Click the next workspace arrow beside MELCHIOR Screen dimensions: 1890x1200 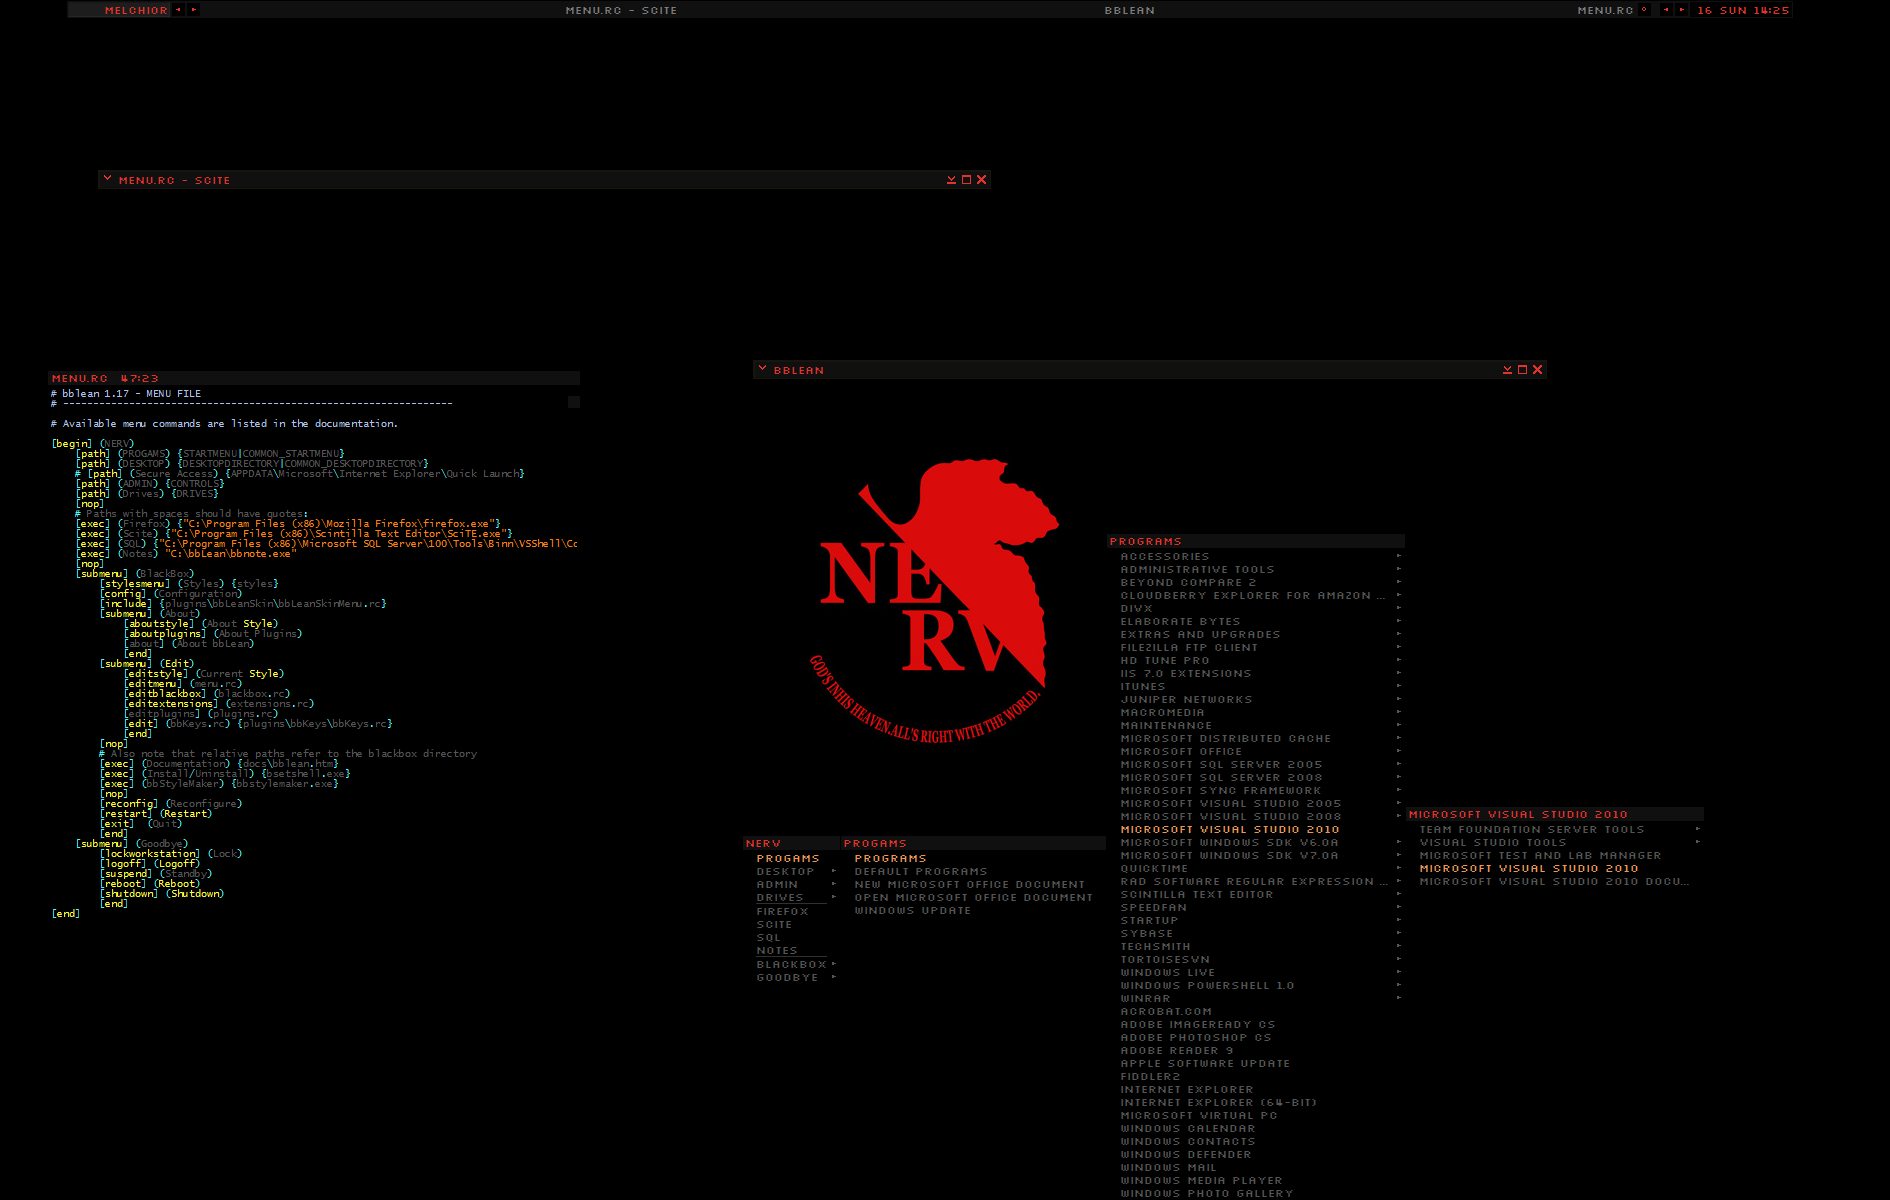pyautogui.click(x=193, y=10)
